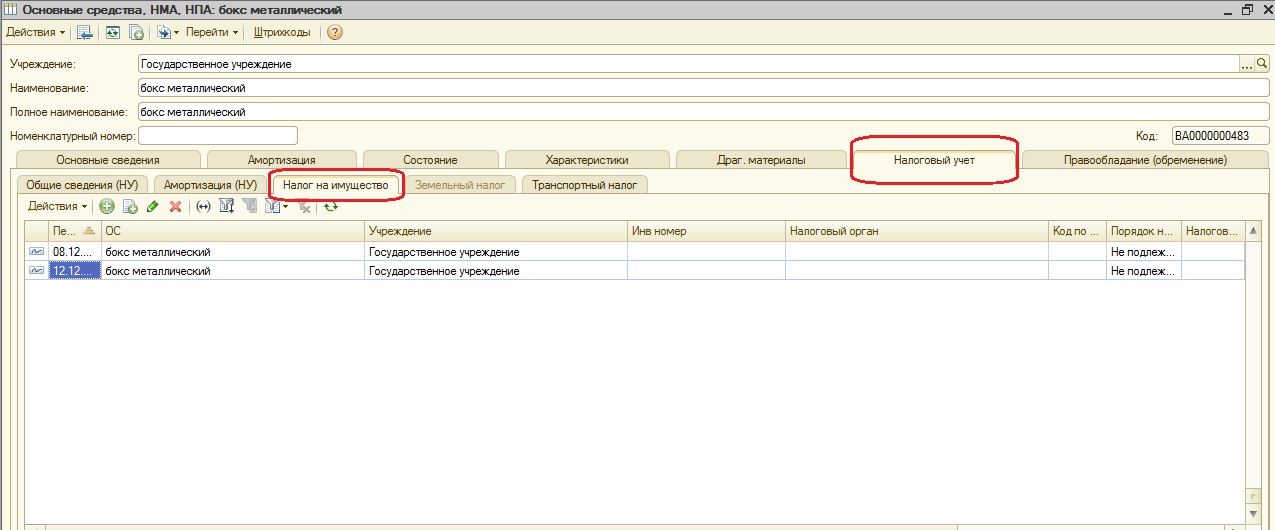Image resolution: width=1275 pixels, height=530 pixels.
Task: Click the Copy record icon in list toolbar
Action: coord(129,206)
